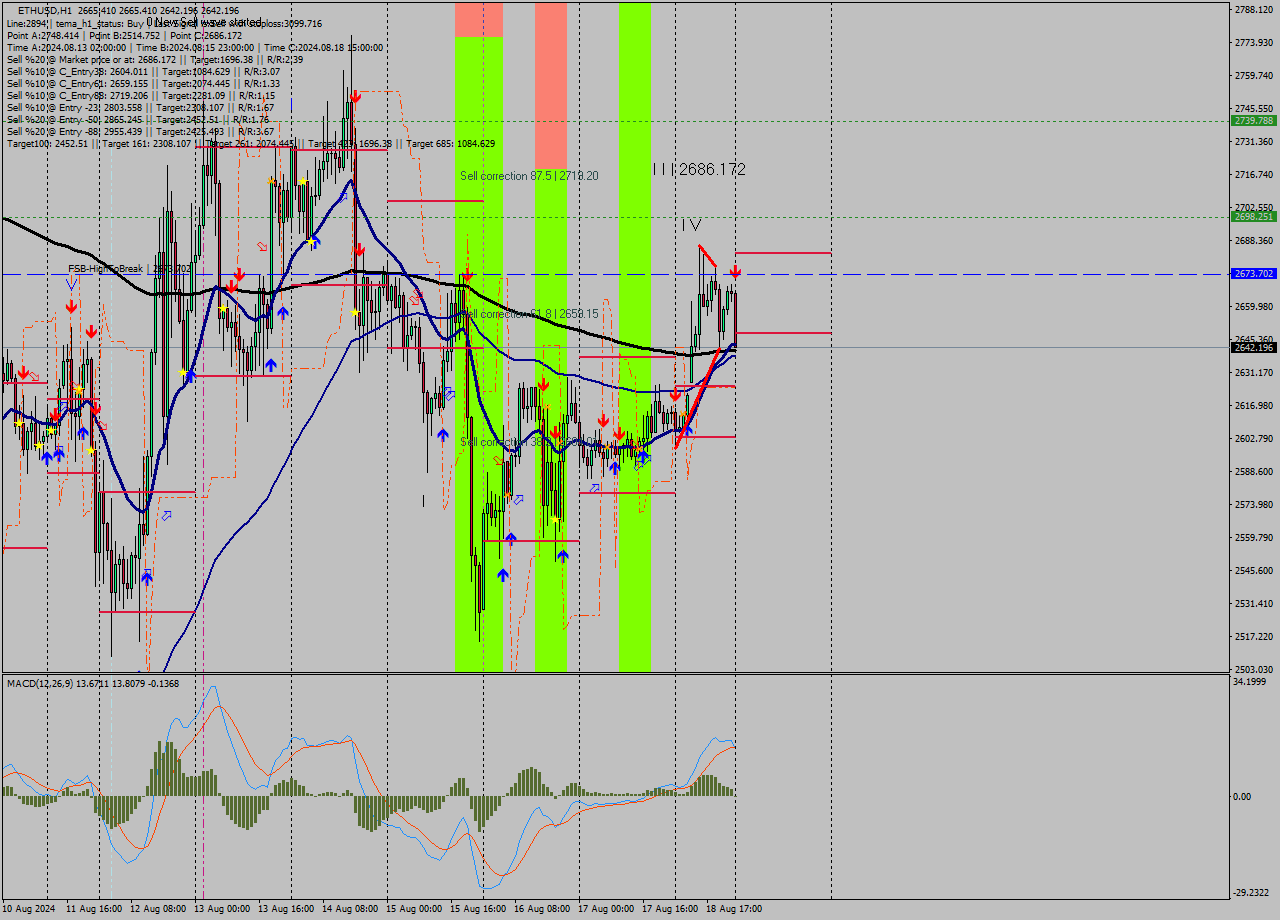Click the '16 Aug 08:00' time label

(x=542, y=909)
